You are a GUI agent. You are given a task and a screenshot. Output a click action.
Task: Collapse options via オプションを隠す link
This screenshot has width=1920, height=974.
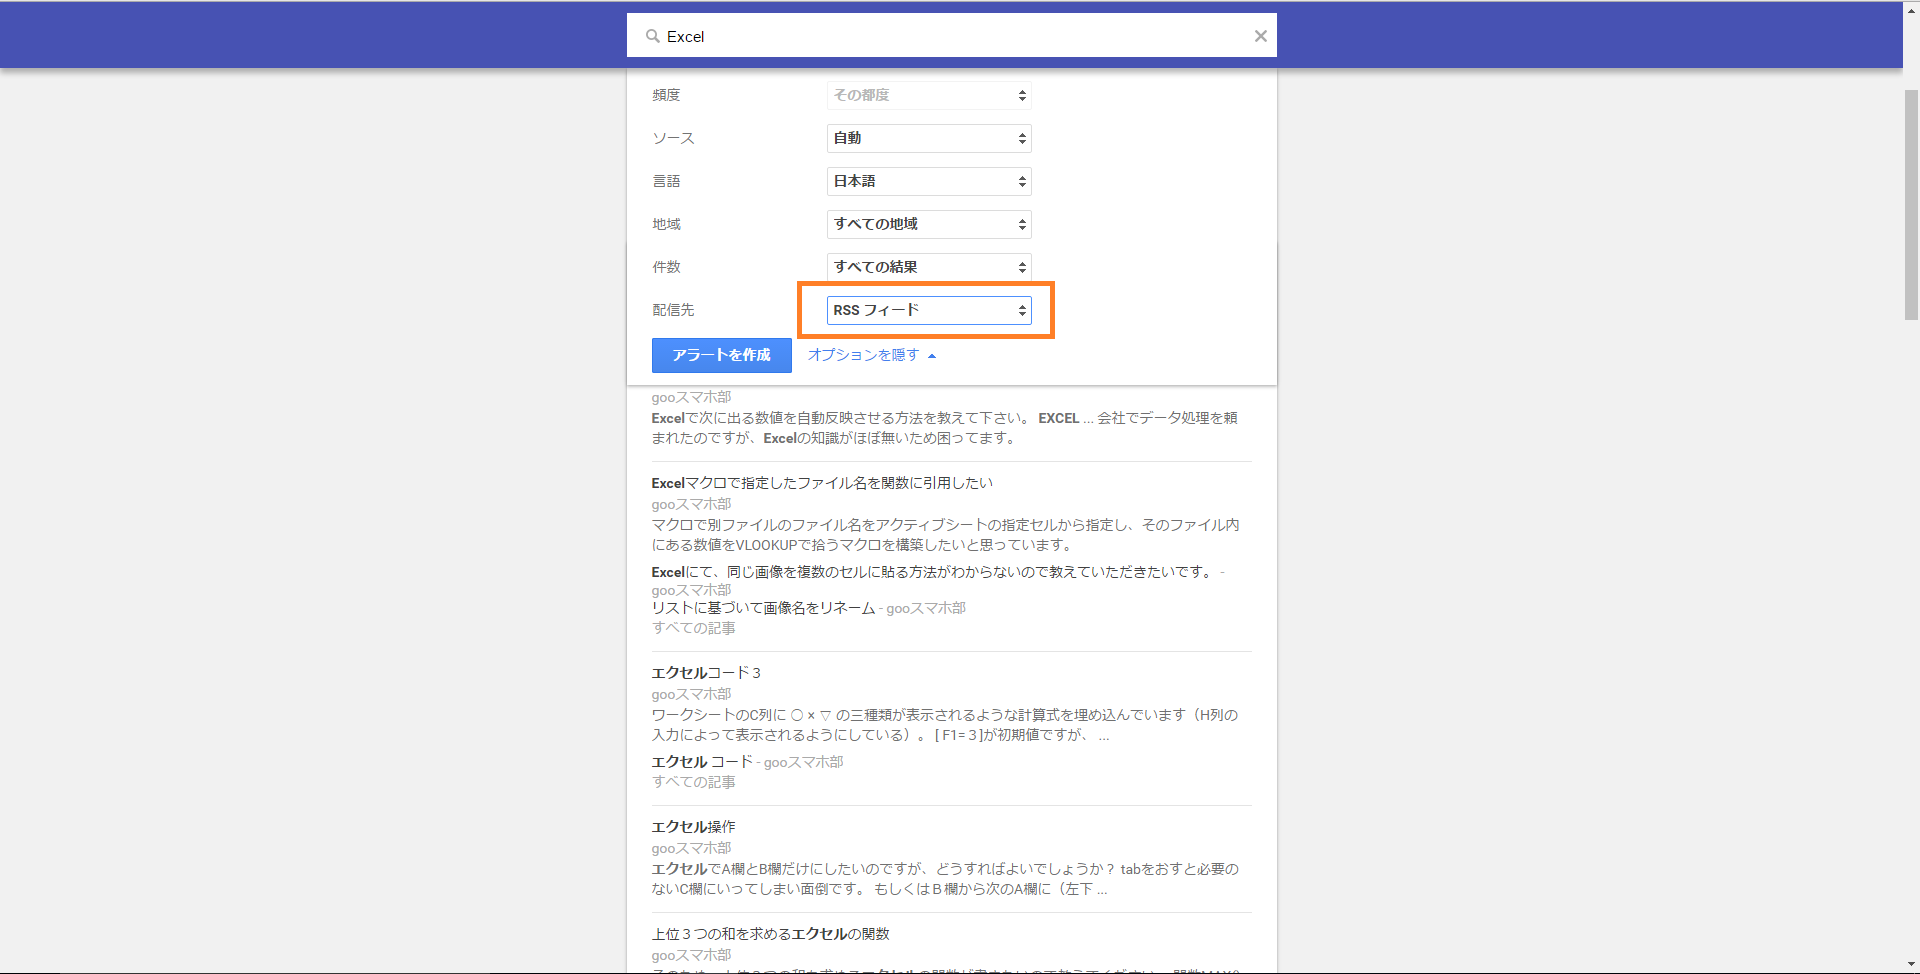[x=872, y=355]
